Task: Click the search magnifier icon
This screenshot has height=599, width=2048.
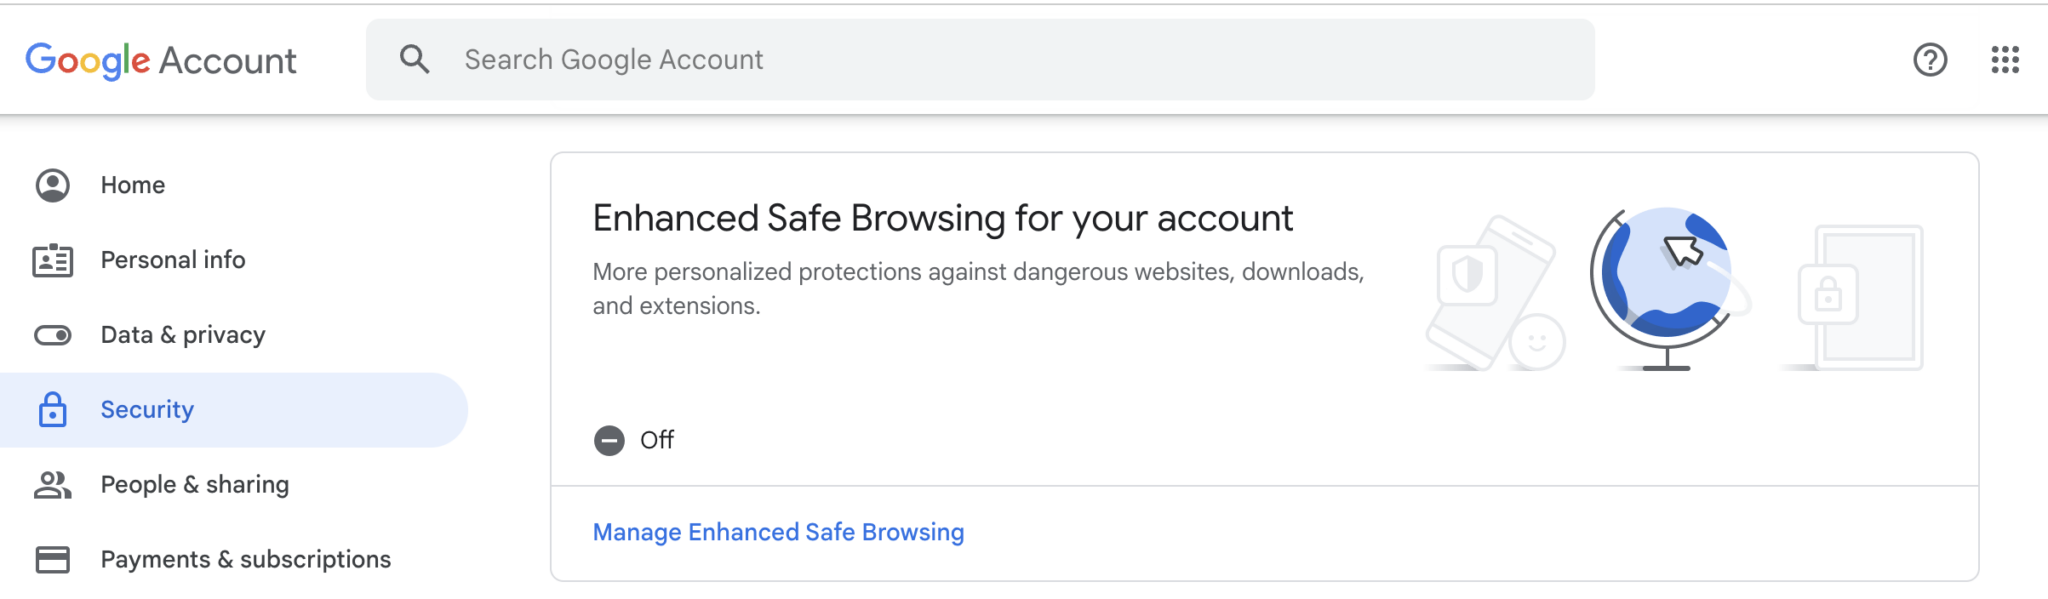Action: pos(415,59)
